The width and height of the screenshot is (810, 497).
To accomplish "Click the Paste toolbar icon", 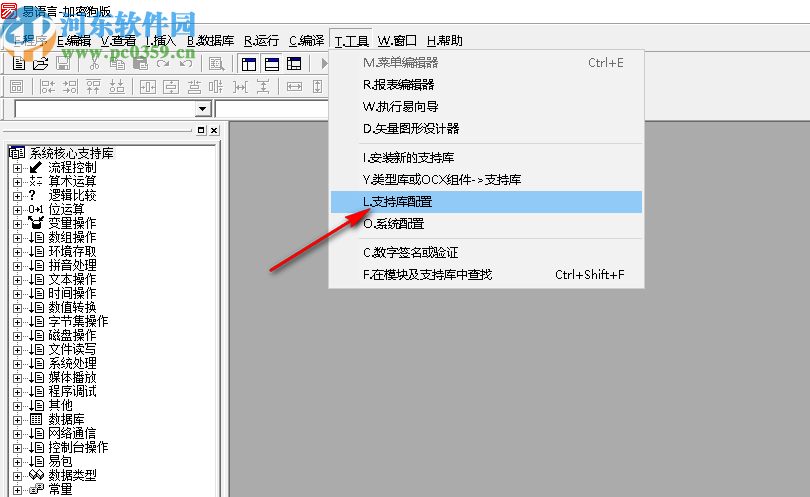I will 140,64.
